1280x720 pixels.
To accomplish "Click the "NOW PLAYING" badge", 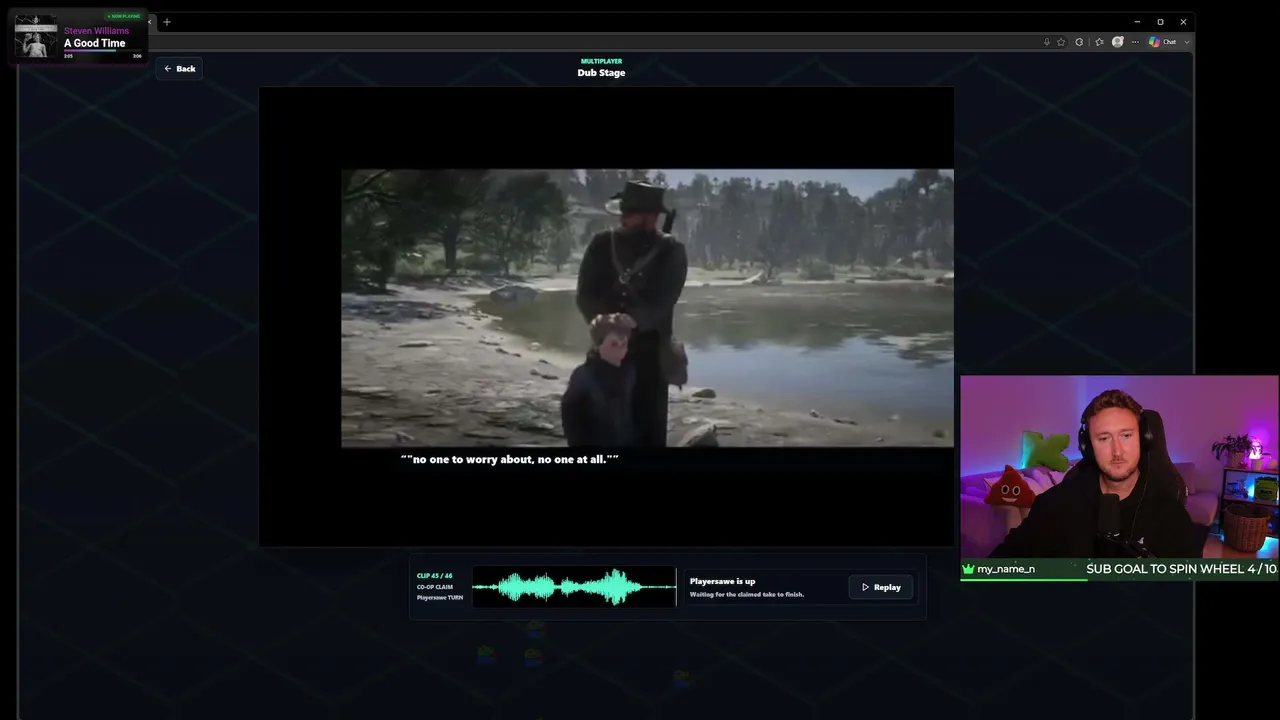I will pyautogui.click(x=125, y=17).
